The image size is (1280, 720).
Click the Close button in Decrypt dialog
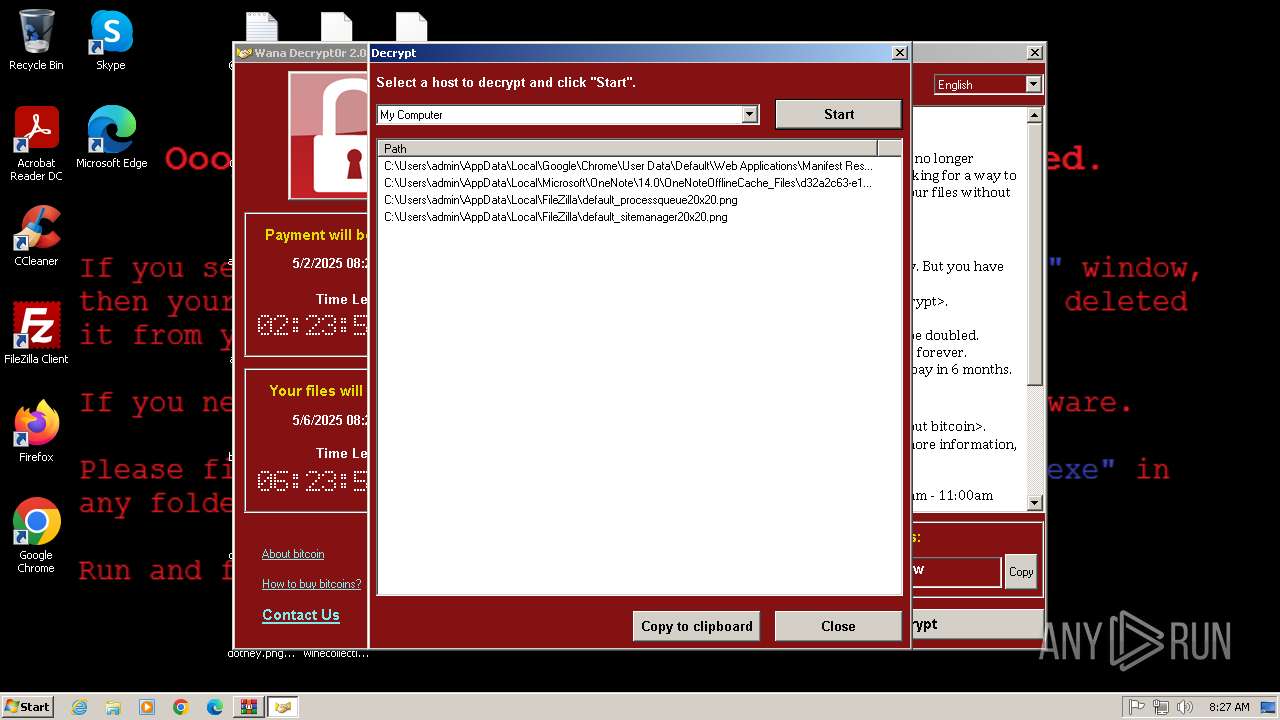click(x=838, y=626)
